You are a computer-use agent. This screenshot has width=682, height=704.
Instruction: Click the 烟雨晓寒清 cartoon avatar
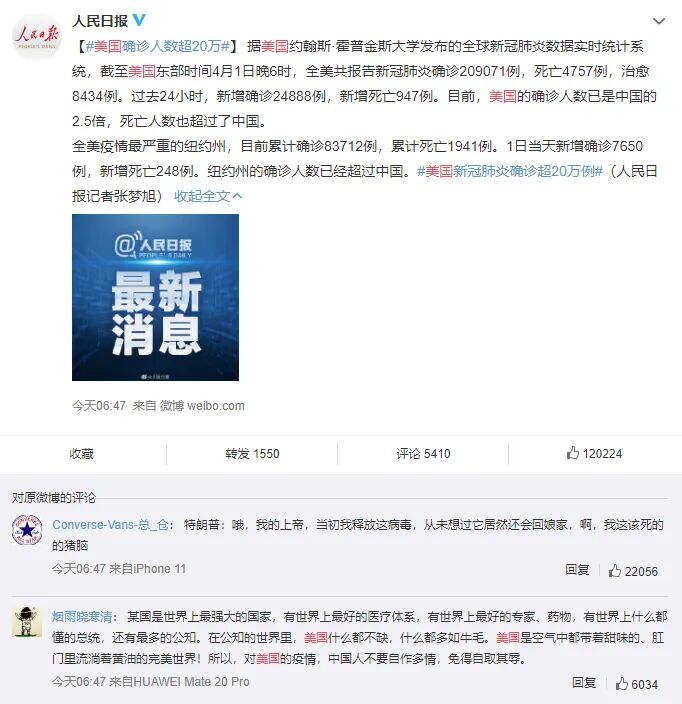tap(27, 621)
